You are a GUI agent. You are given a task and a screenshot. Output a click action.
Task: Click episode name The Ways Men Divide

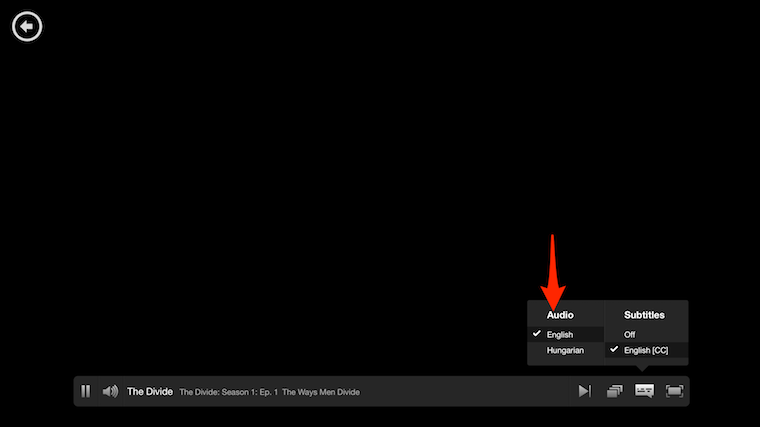(321, 392)
